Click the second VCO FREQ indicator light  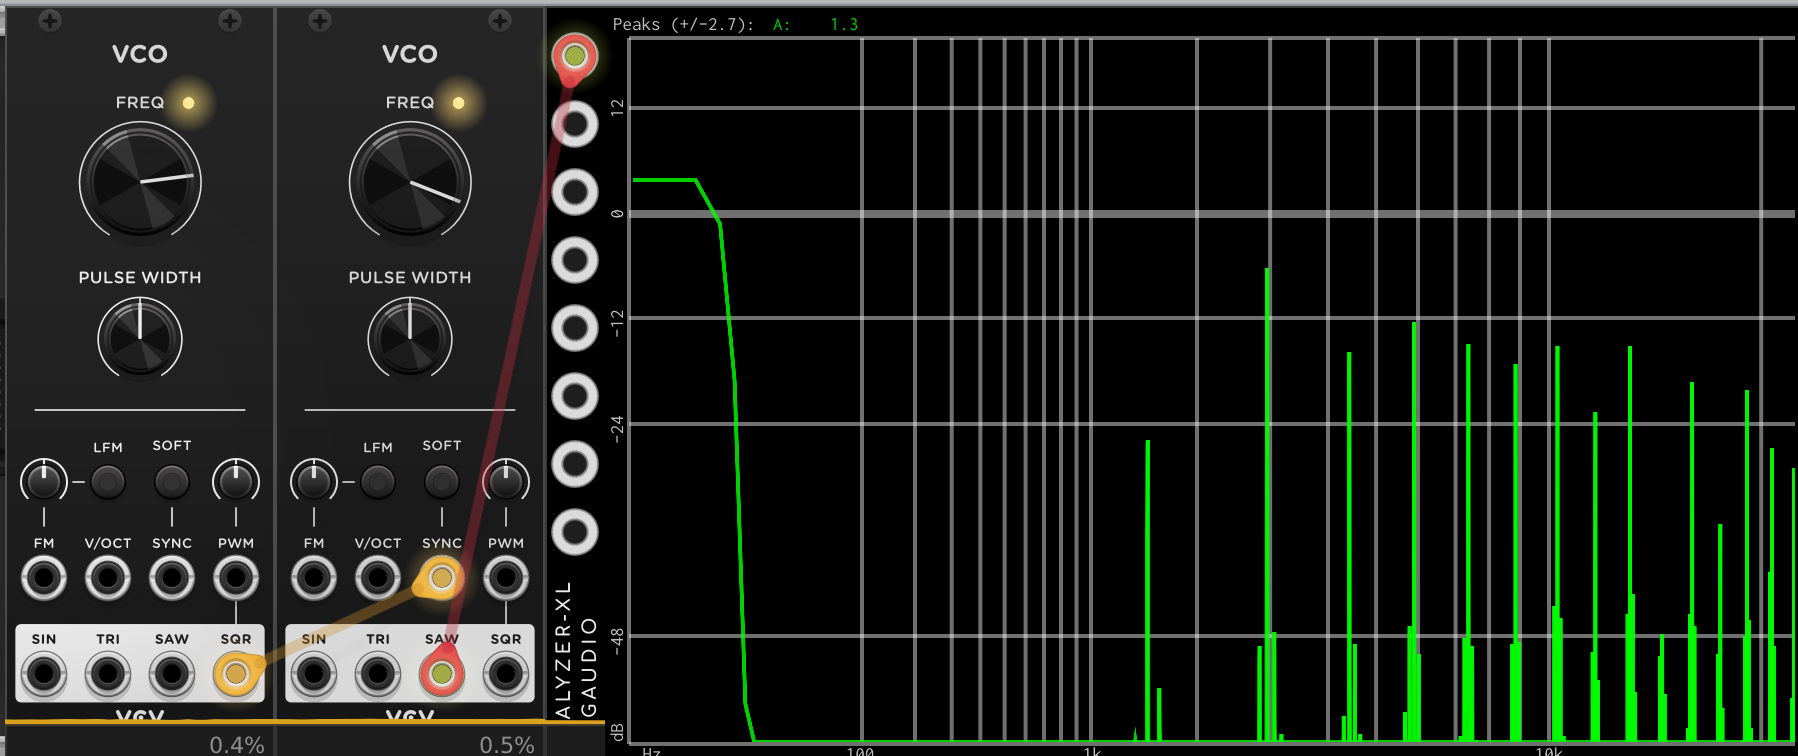pyautogui.click(x=458, y=102)
